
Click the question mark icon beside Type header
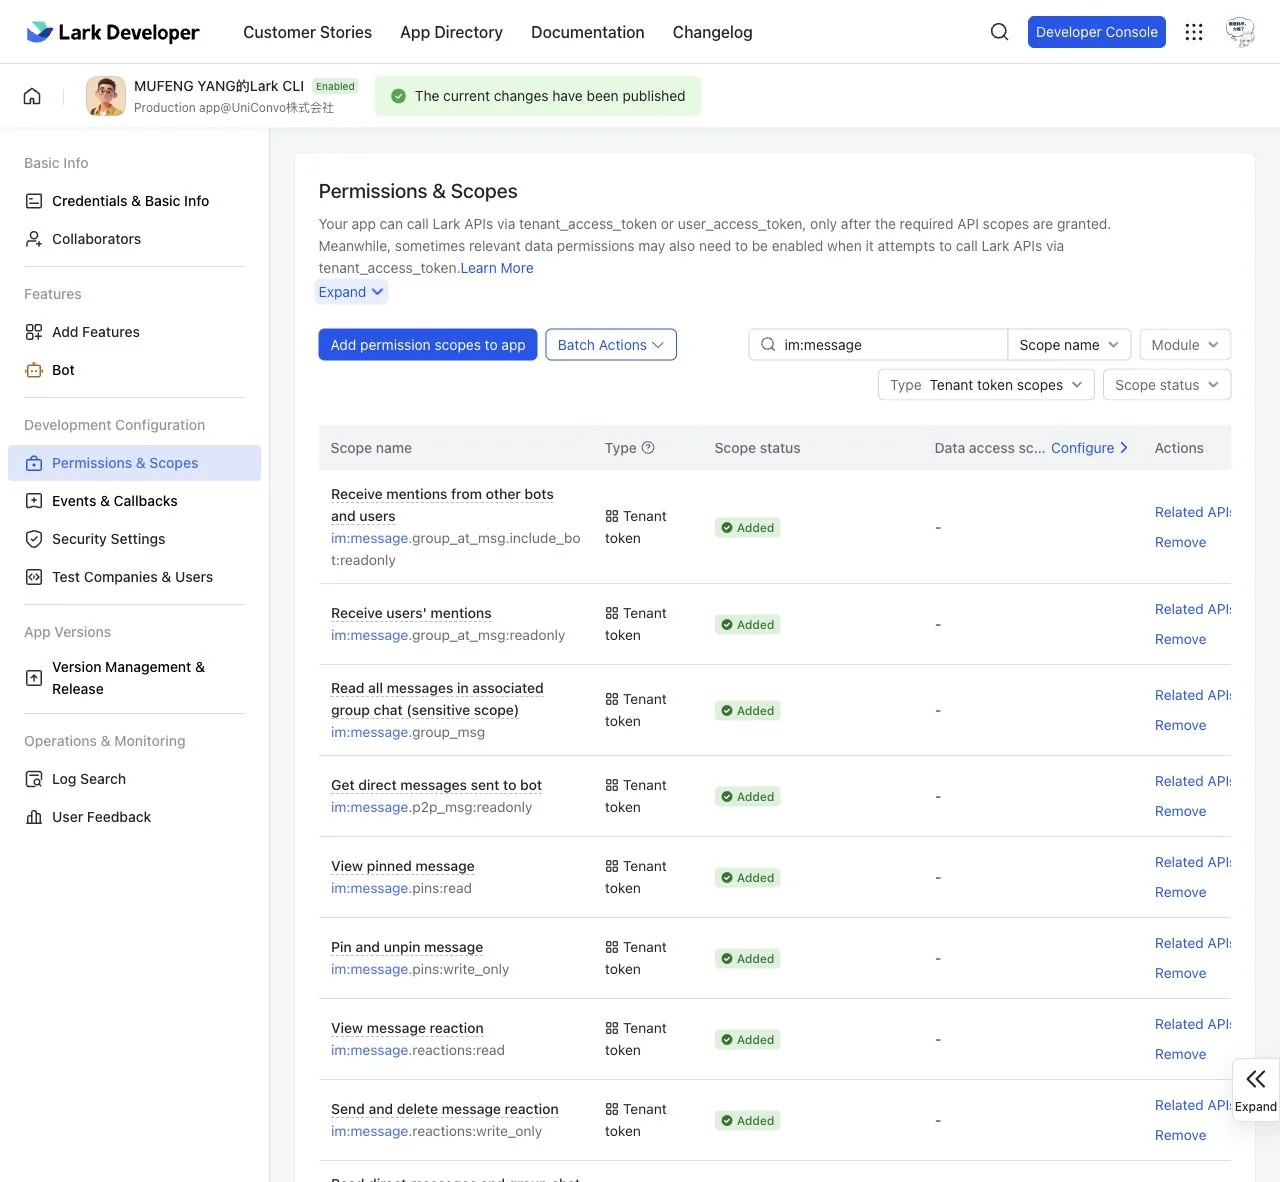click(x=648, y=448)
